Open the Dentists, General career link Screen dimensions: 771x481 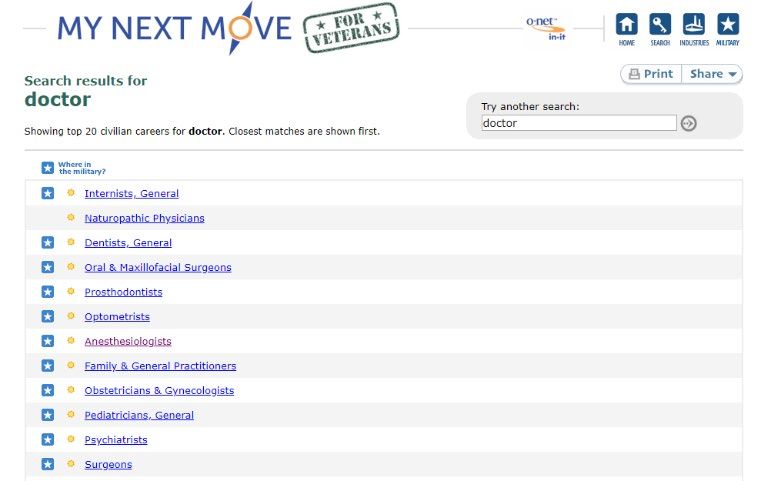click(x=128, y=242)
